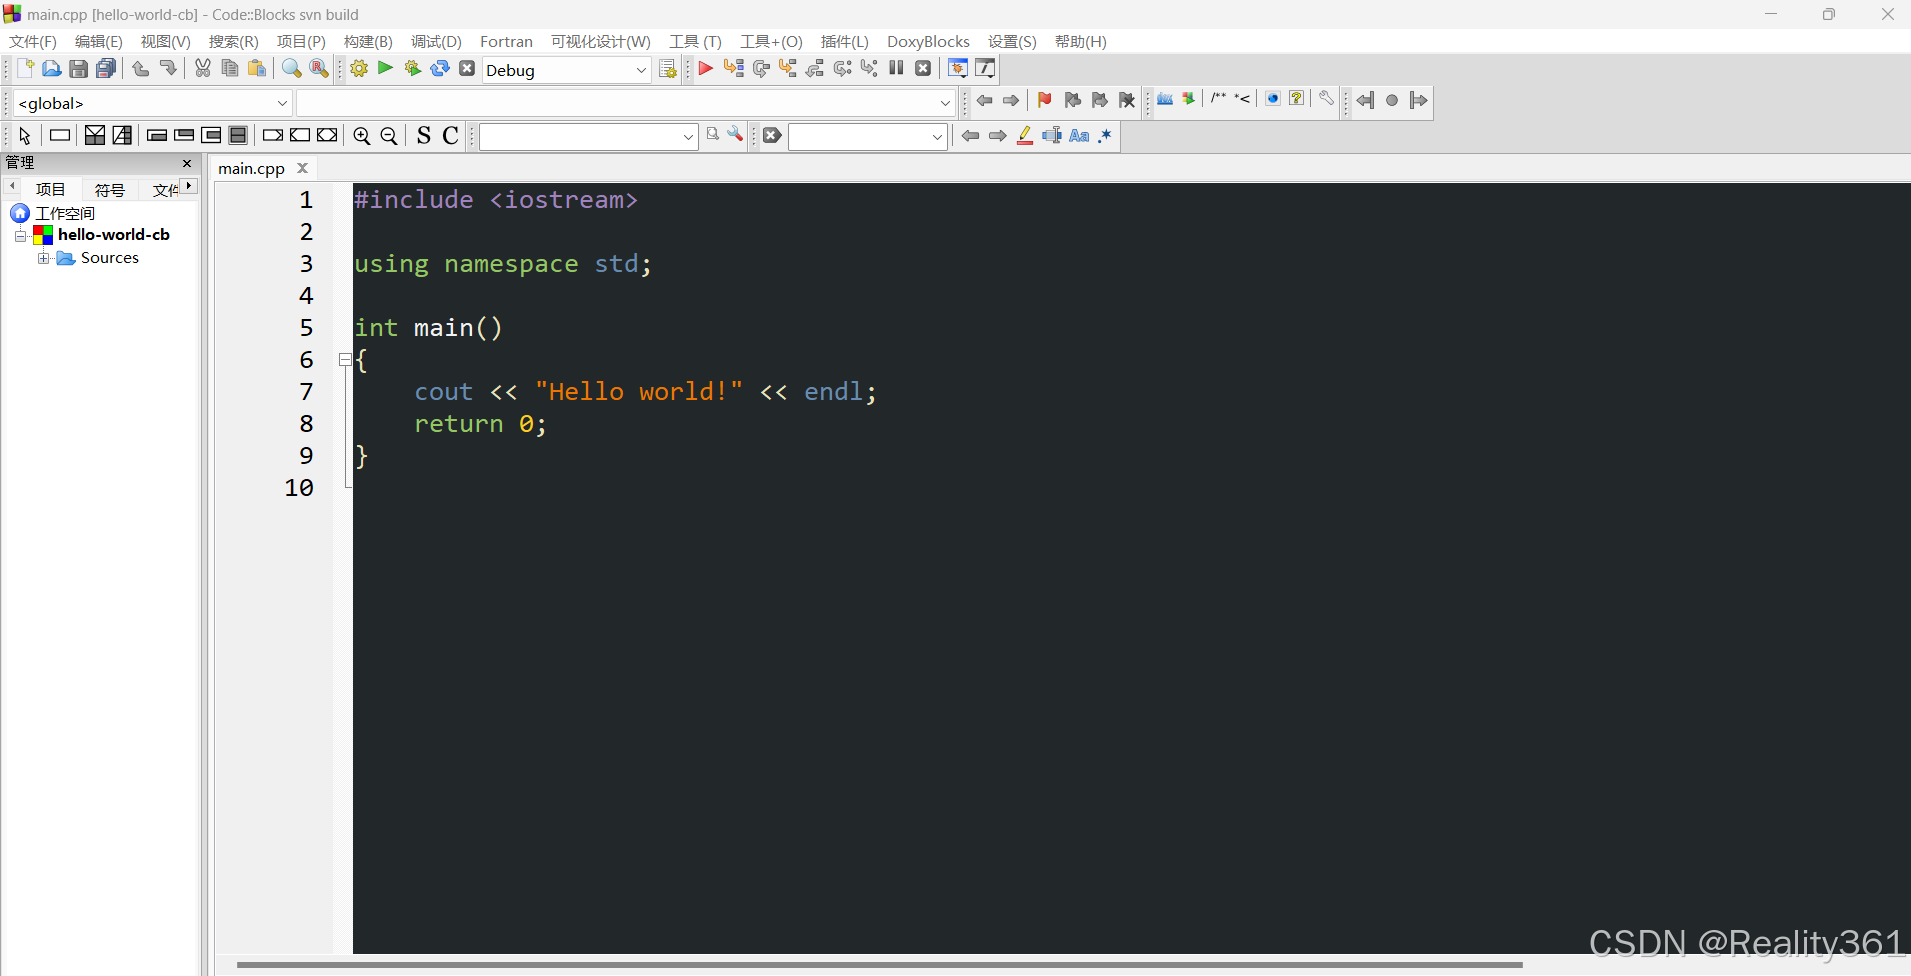Open the Fortran menu

click(x=506, y=42)
